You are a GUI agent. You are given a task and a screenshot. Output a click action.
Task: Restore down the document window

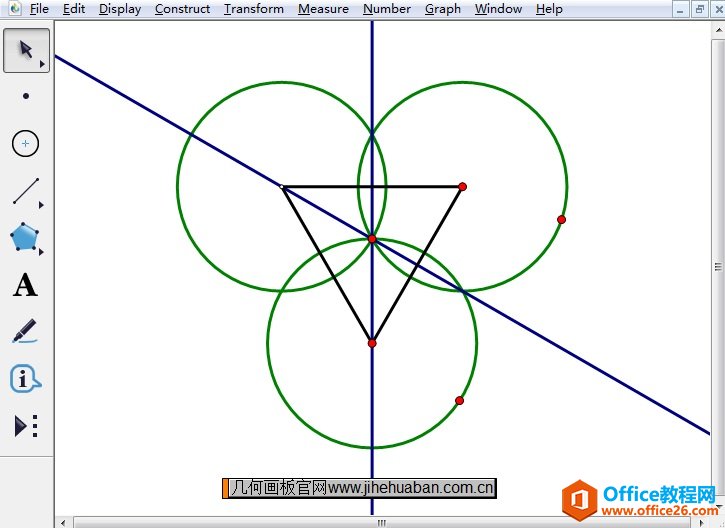point(700,9)
